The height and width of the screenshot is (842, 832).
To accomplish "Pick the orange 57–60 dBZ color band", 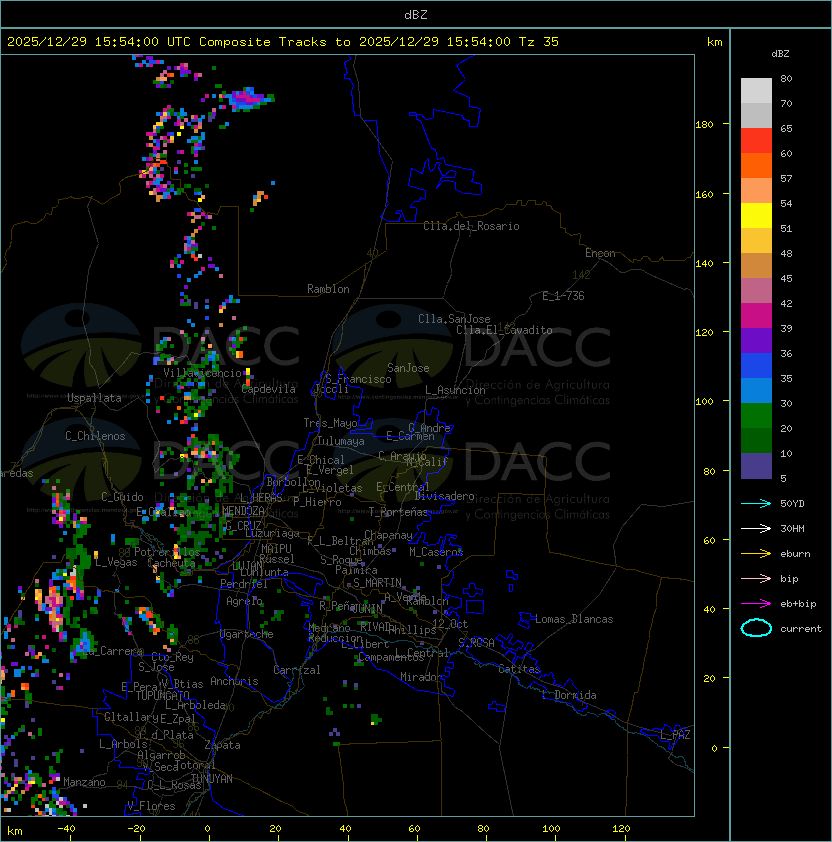I will tap(756, 165).
